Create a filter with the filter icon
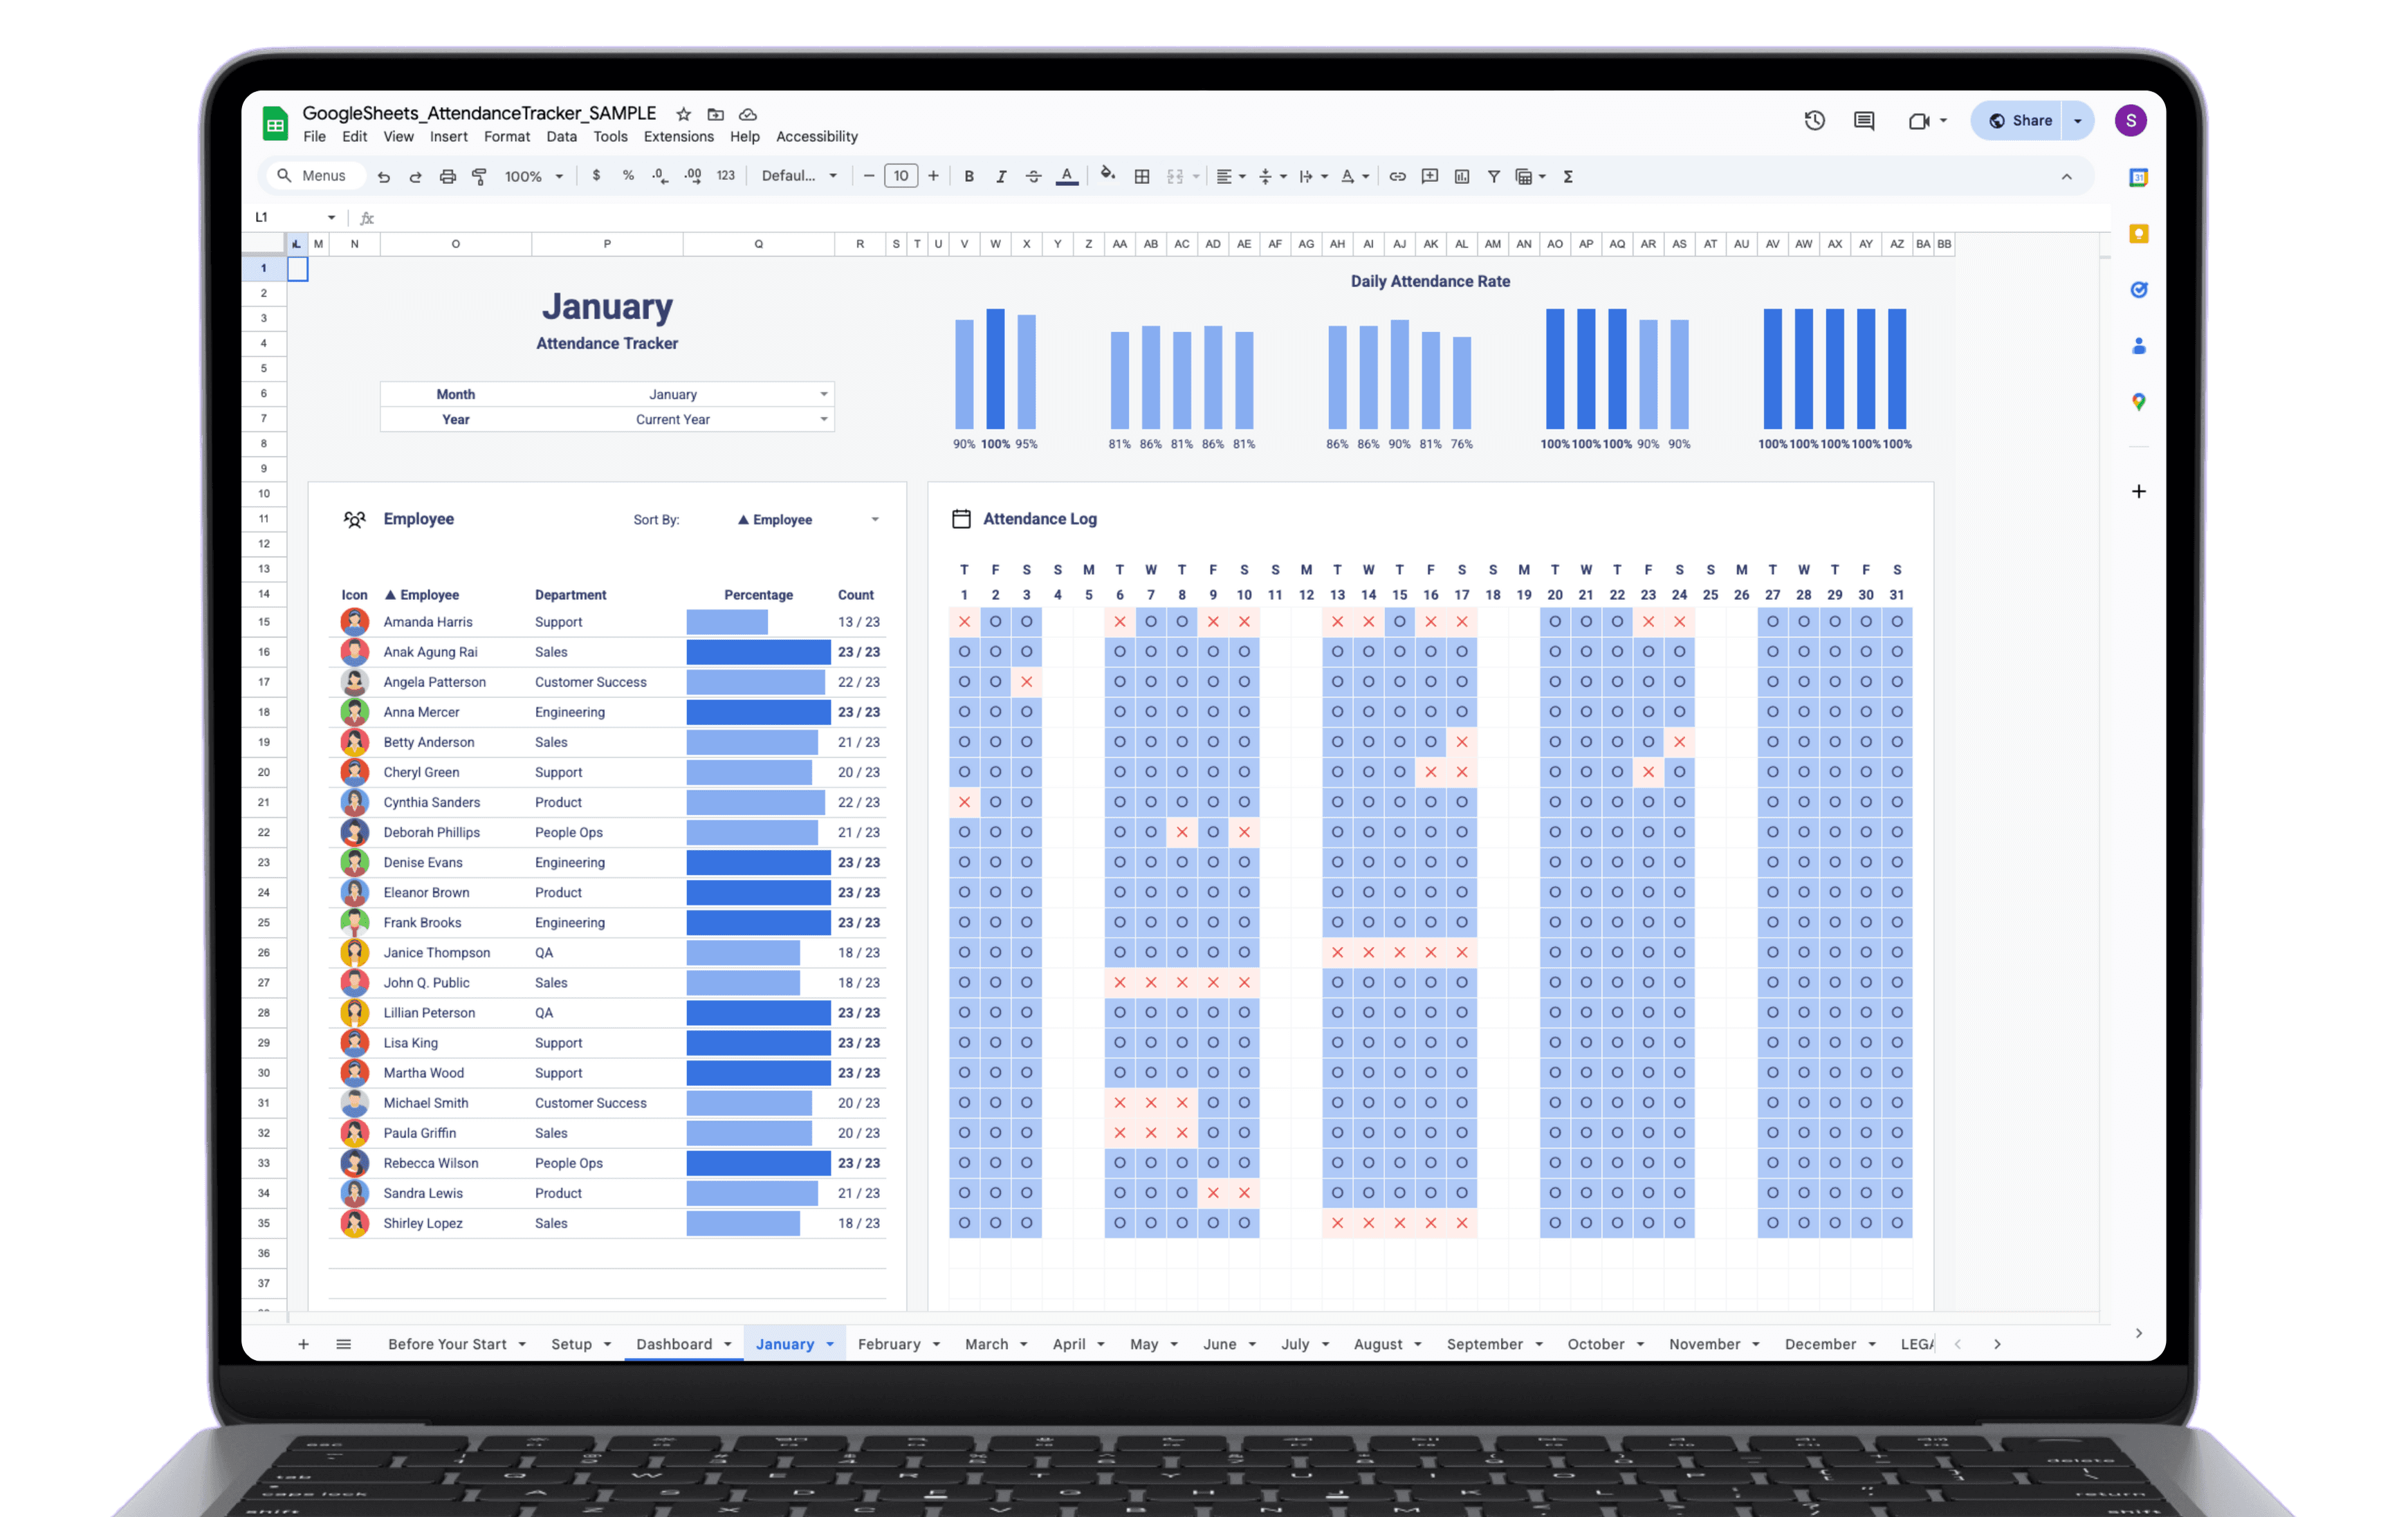The width and height of the screenshot is (2408, 1517). click(x=1493, y=176)
